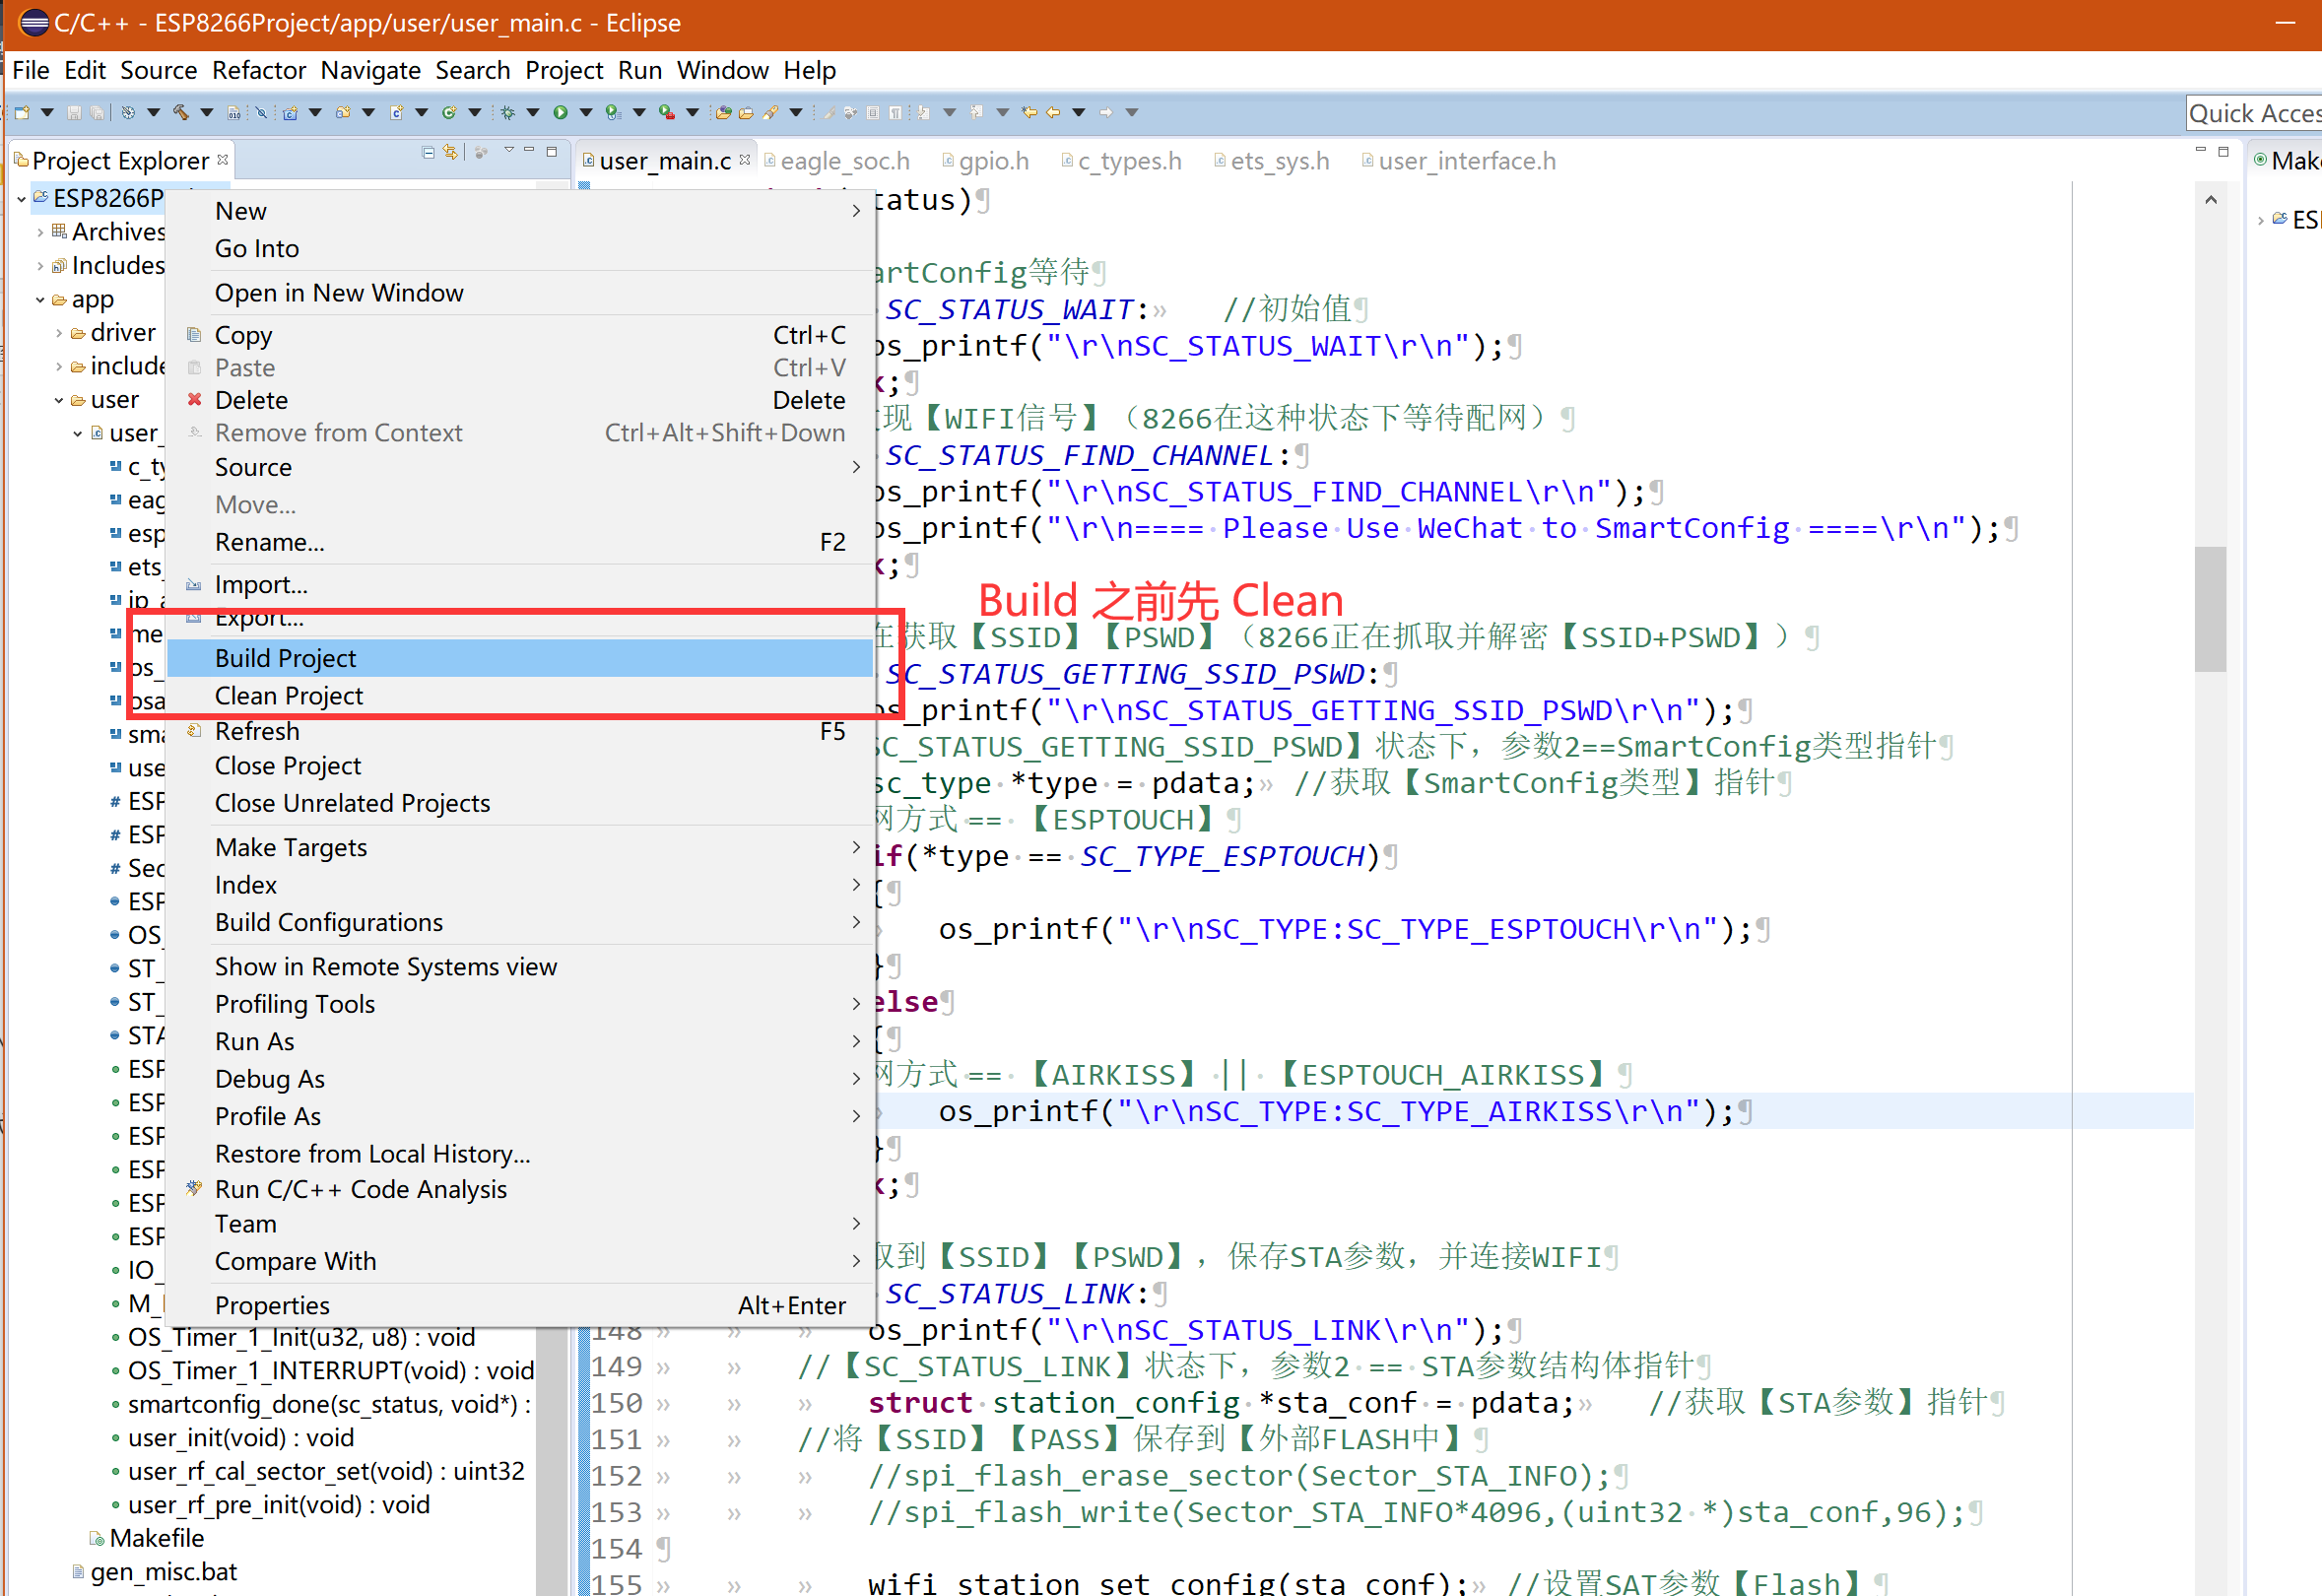The width and height of the screenshot is (2322, 1596).
Task: Click the New file toolbar icon
Action: tap(22, 112)
